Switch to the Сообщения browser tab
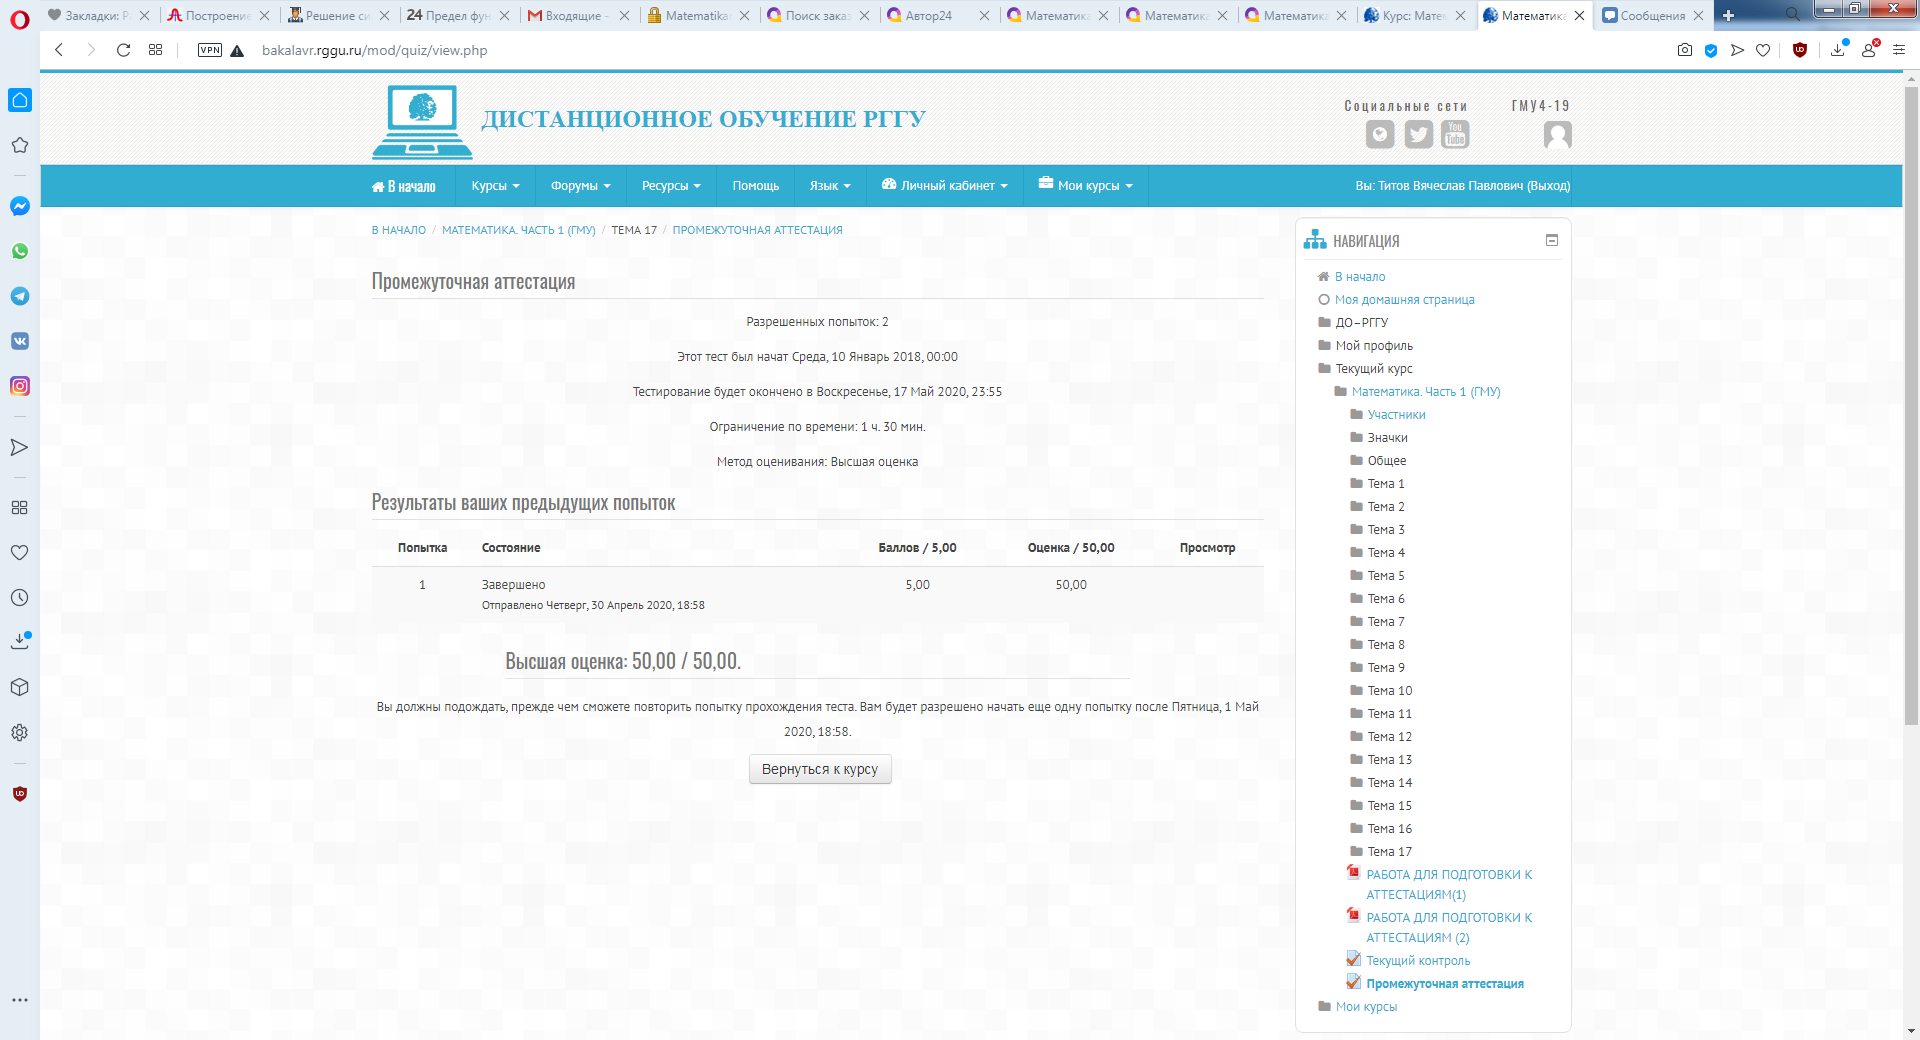 1651,15
